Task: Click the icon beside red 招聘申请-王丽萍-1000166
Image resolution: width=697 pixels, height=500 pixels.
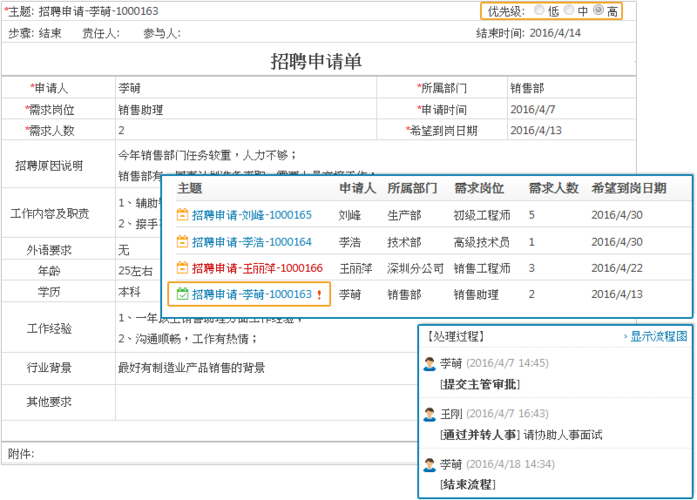Action: (182, 268)
